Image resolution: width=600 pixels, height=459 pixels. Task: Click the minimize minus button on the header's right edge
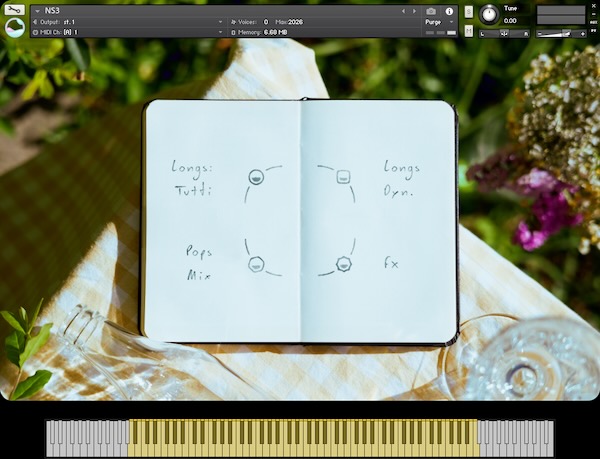click(594, 14)
